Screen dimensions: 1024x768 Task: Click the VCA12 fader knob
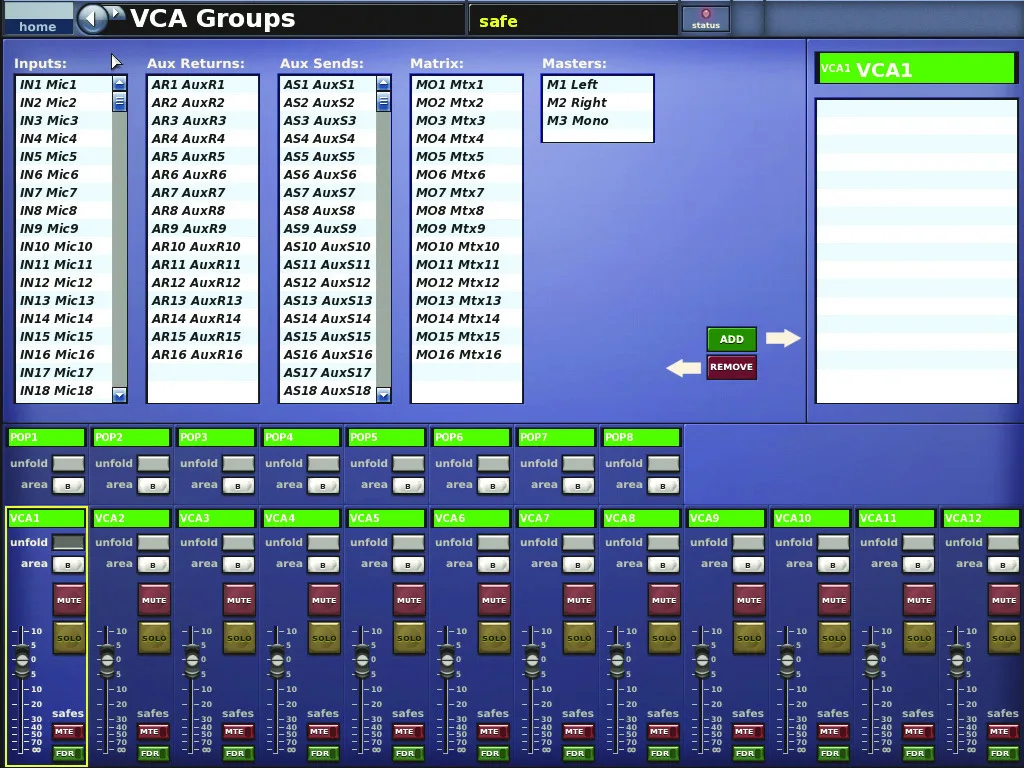pyautogui.click(x=957, y=660)
